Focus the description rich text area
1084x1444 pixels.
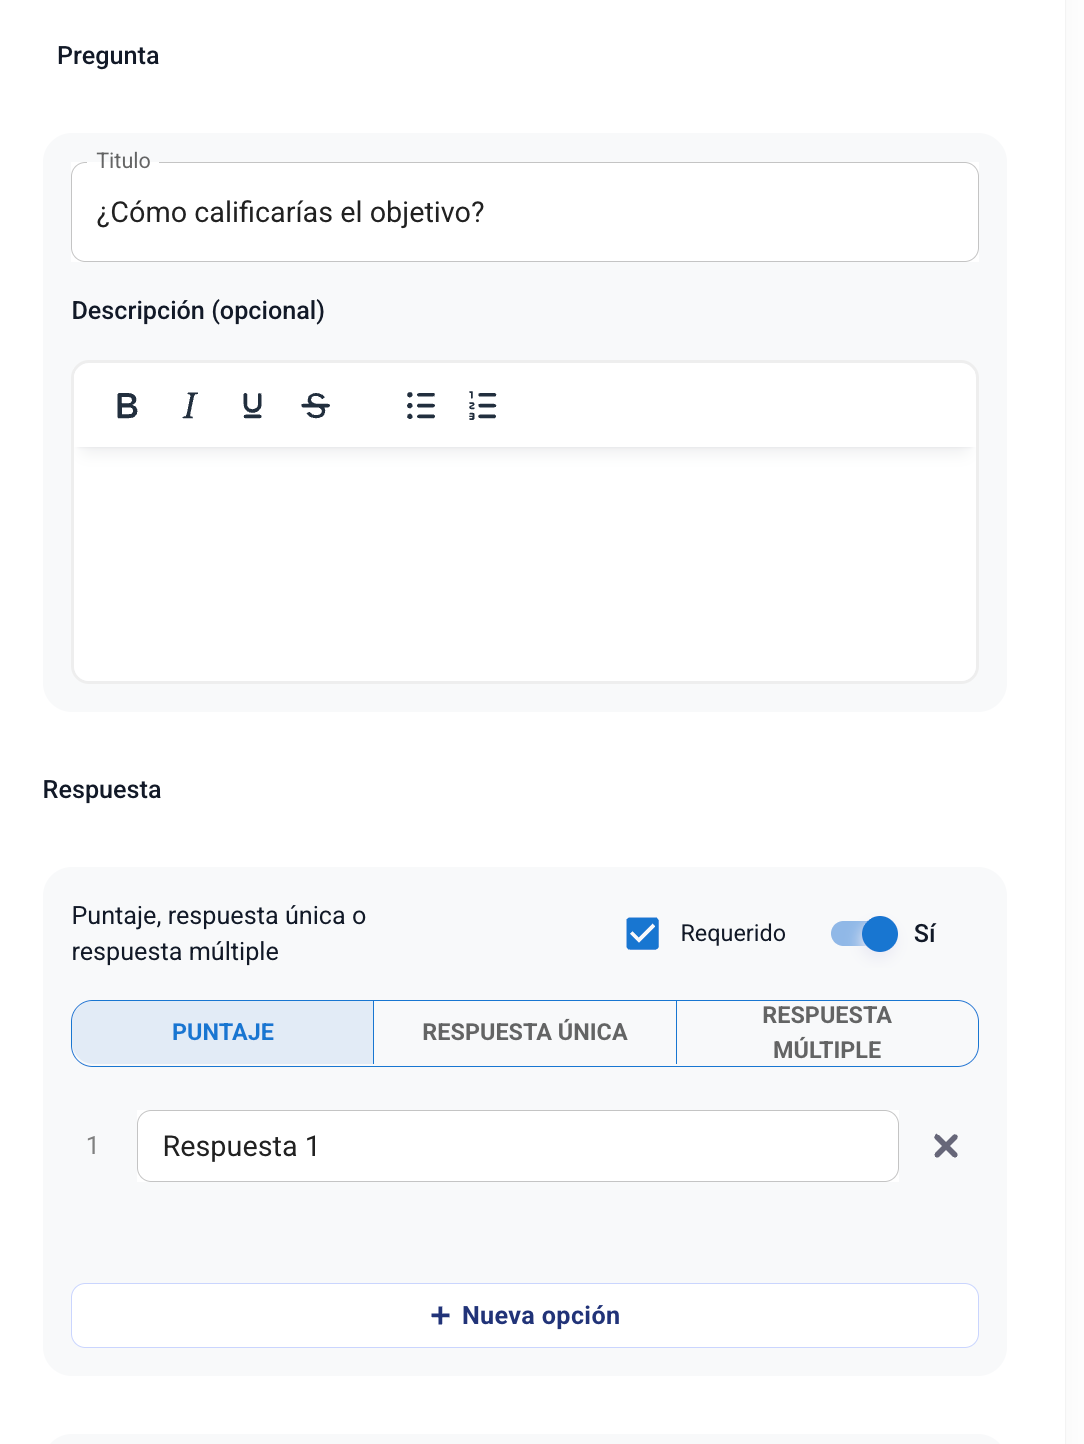click(525, 565)
